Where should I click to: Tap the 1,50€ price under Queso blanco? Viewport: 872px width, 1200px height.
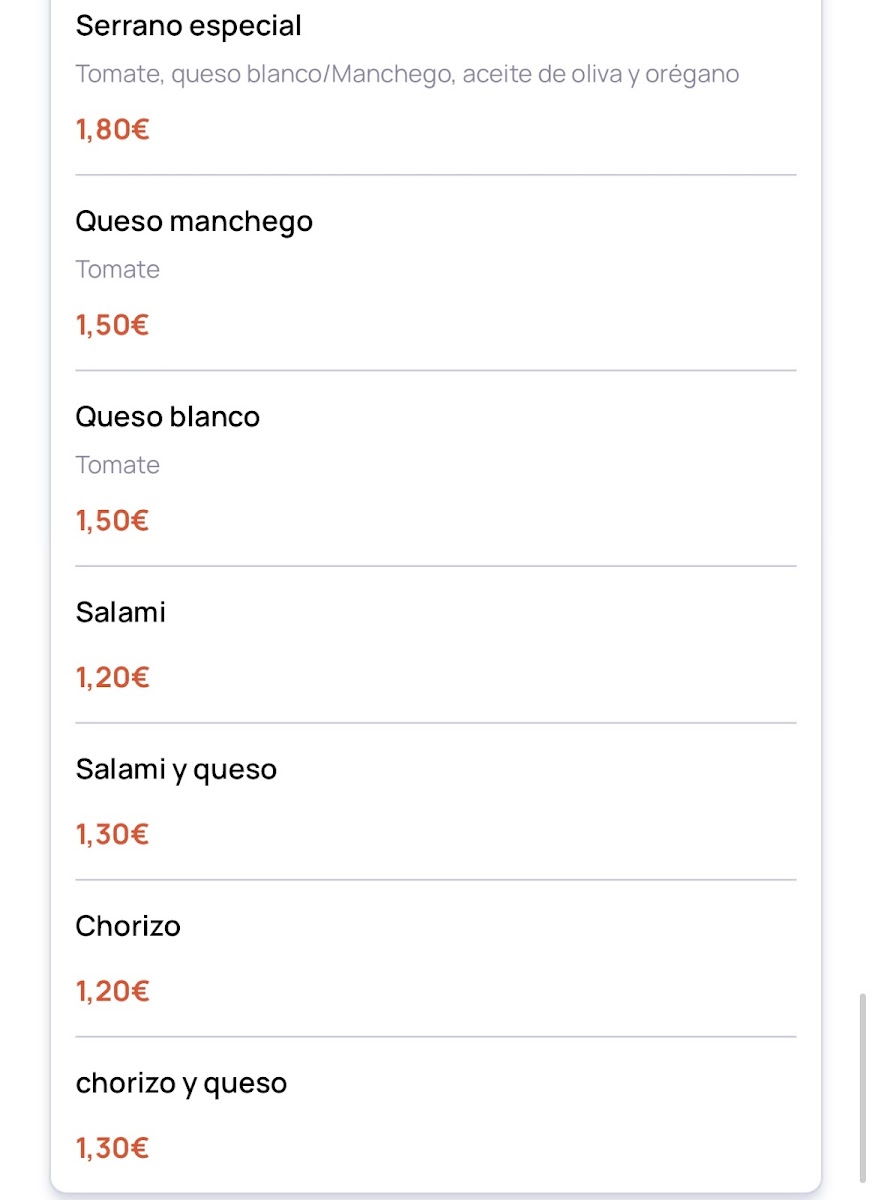point(112,522)
